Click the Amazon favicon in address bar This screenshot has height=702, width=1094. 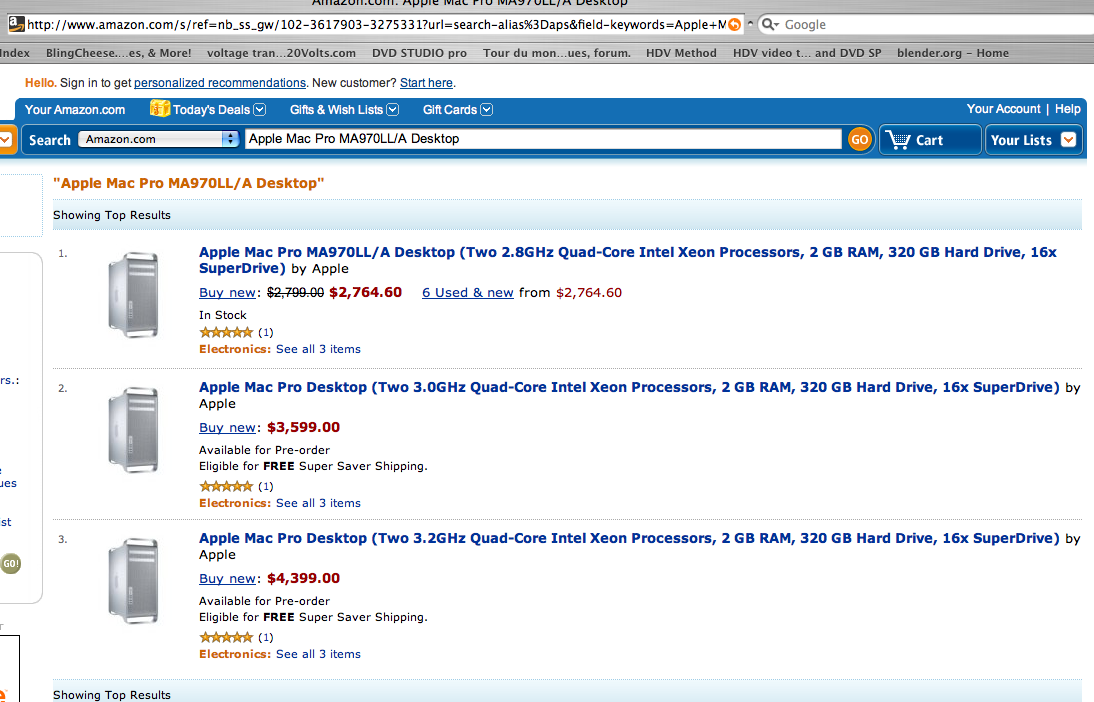tap(16, 24)
